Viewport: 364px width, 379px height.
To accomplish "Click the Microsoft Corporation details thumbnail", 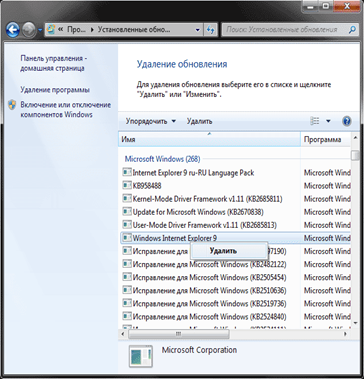I will [141, 356].
